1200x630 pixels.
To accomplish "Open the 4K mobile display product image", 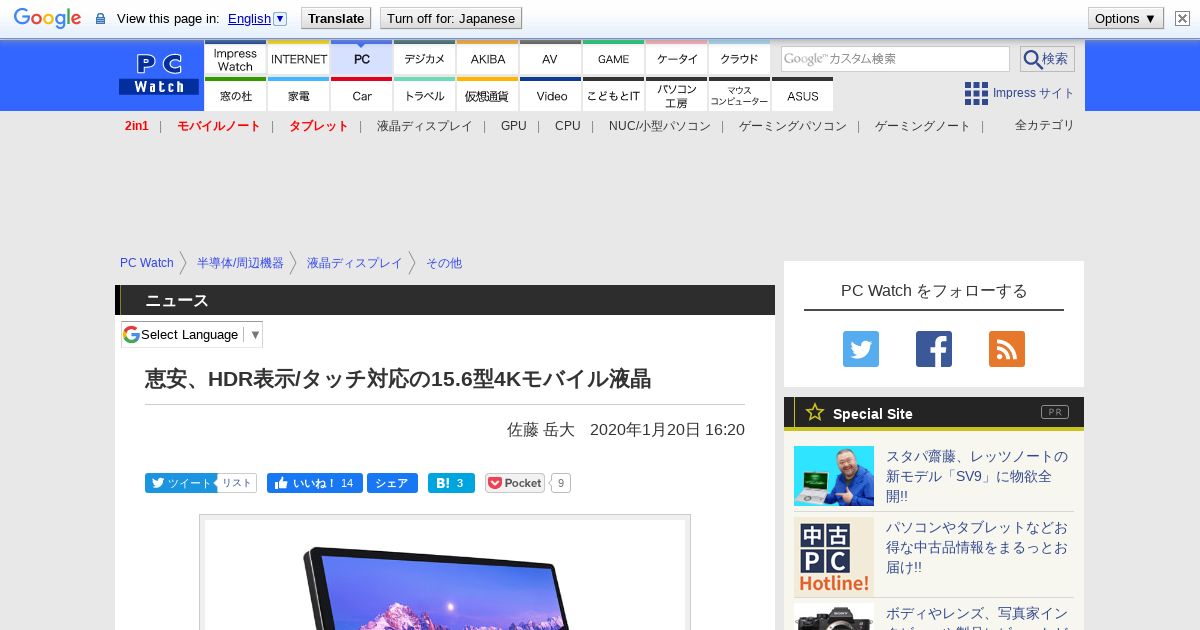I will coord(445,574).
